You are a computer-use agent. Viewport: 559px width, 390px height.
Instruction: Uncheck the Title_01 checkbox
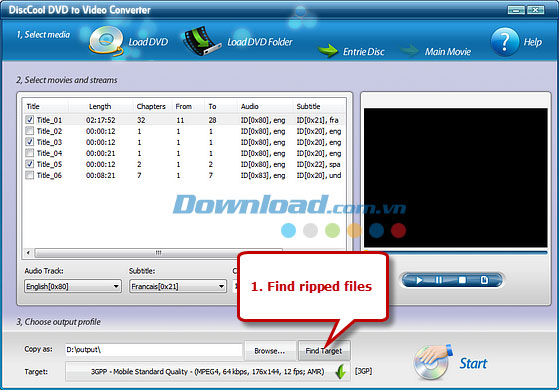[30, 120]
